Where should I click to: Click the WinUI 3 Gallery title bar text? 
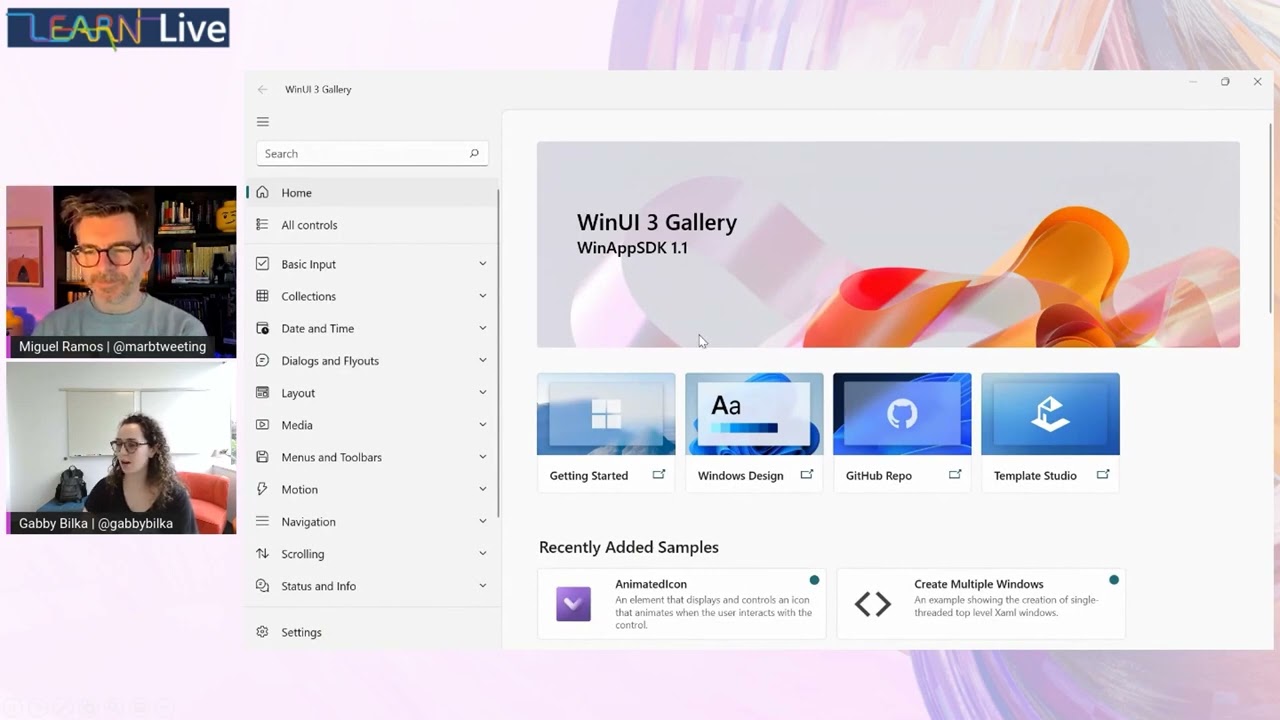318,89
